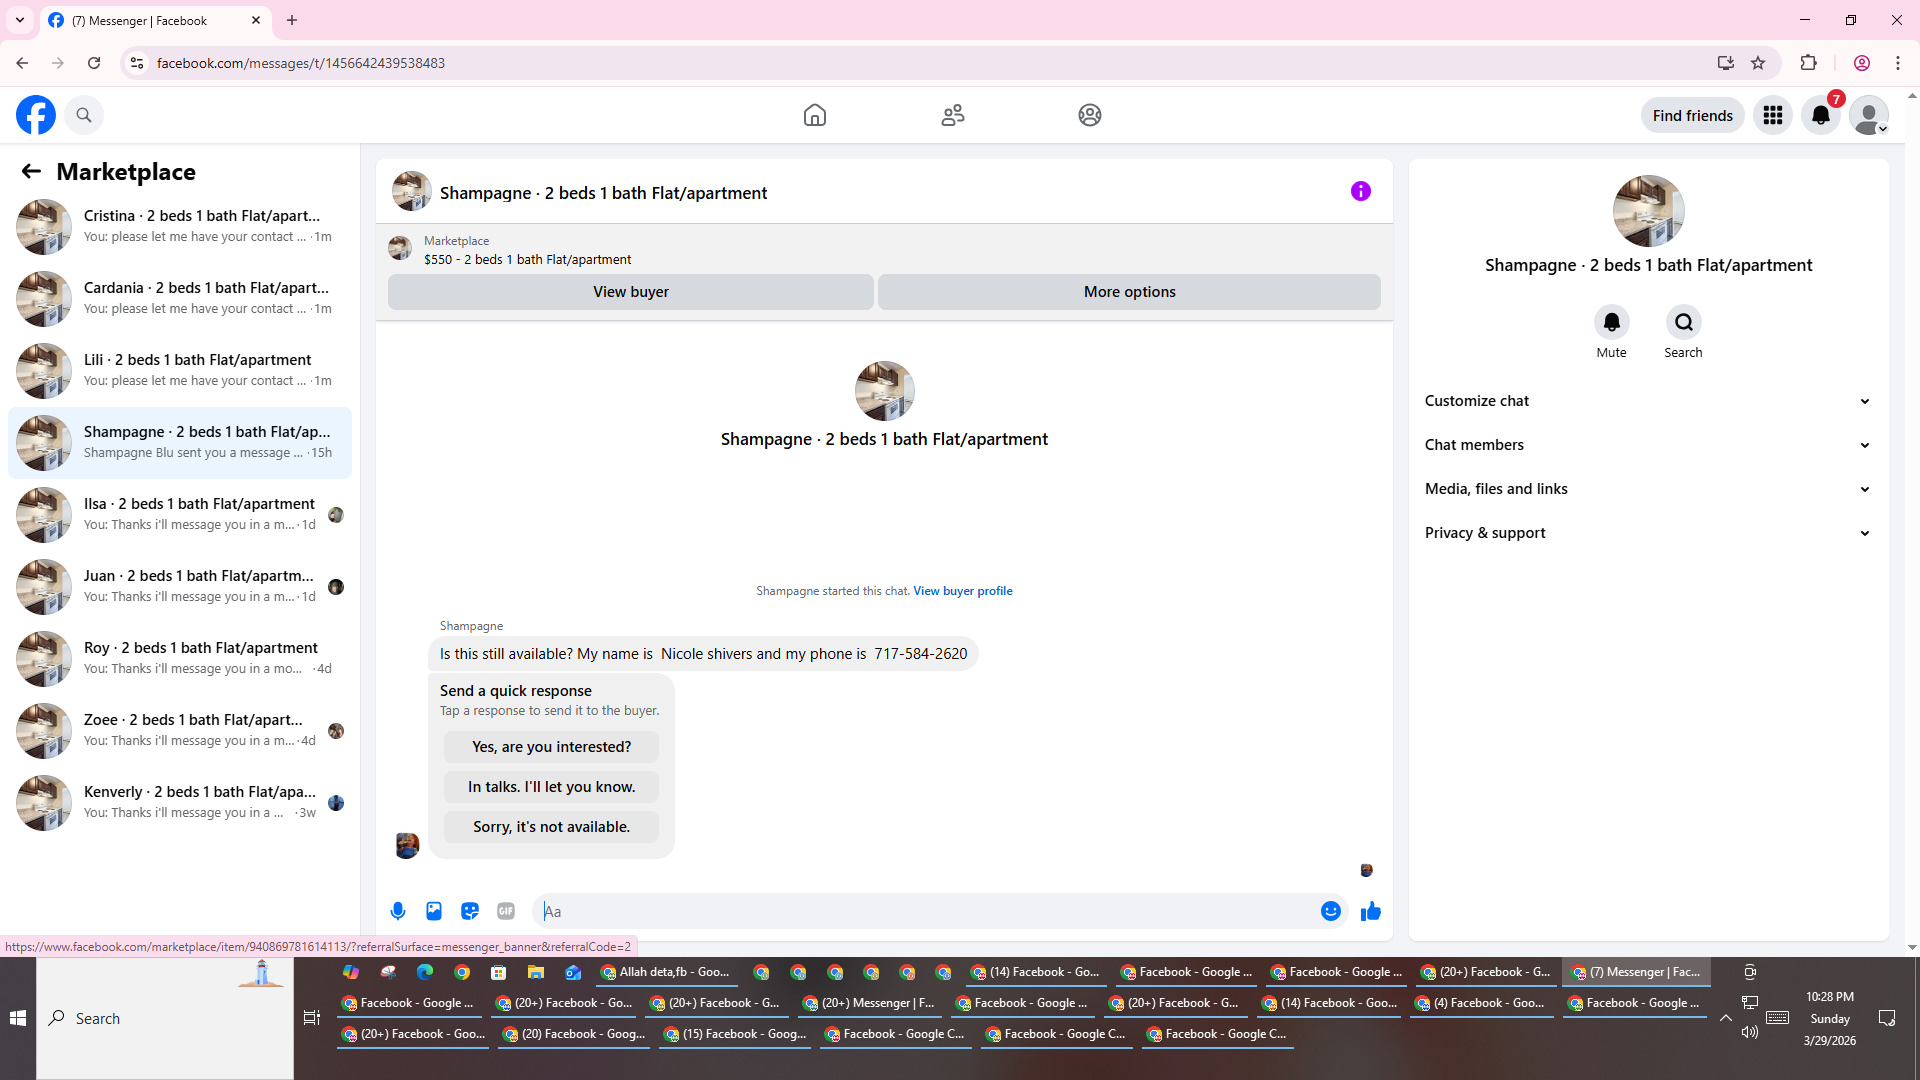1920x1080 pixels.
Task: Send quick response 'In talks. I'll let you know.'
Action: [x=551, y=787]
